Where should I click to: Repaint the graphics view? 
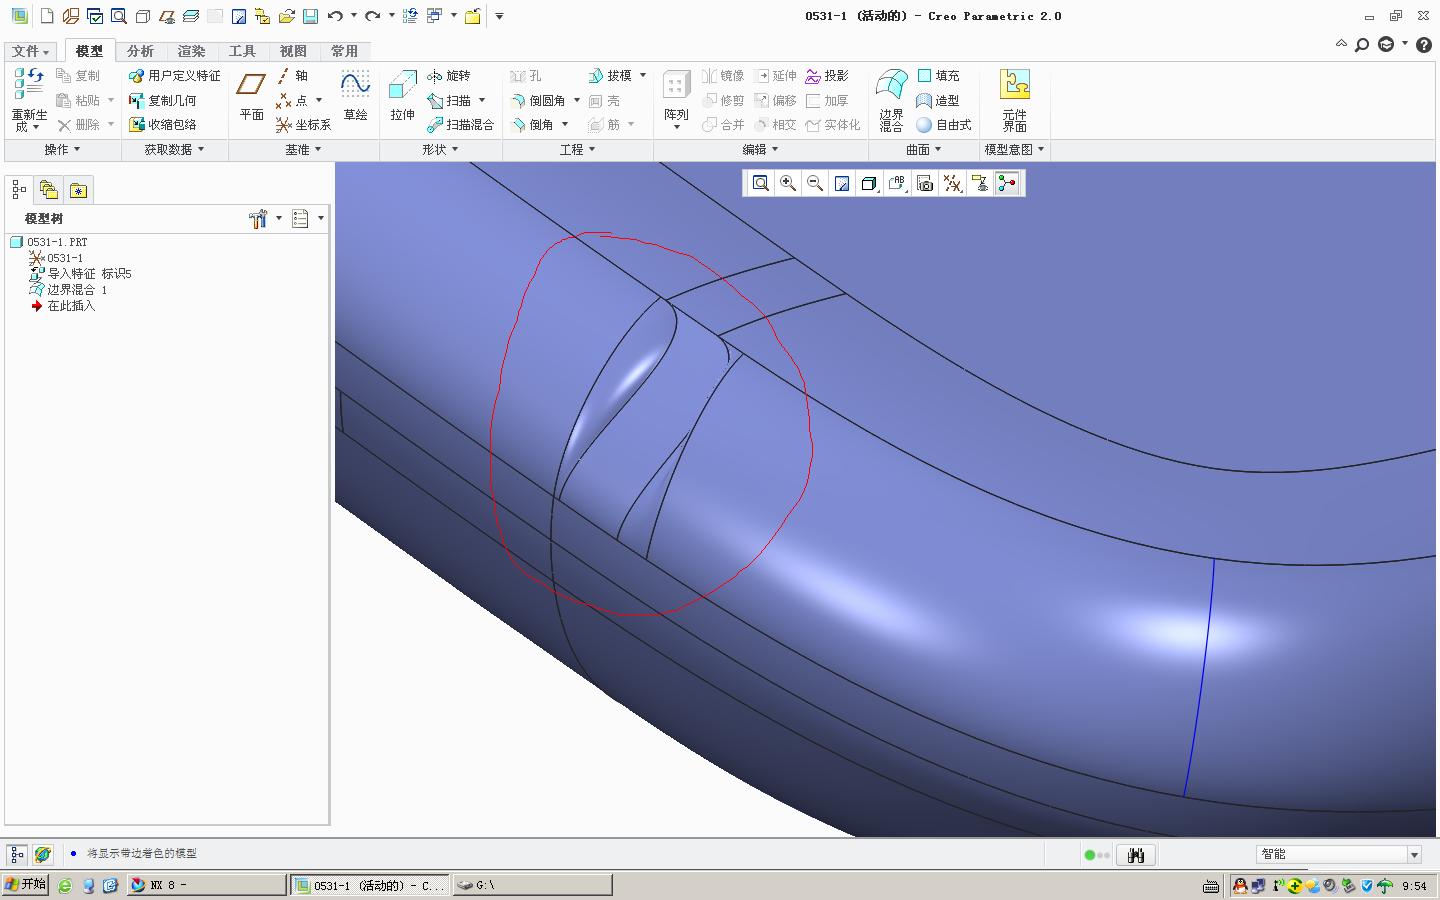pos(842,183)
